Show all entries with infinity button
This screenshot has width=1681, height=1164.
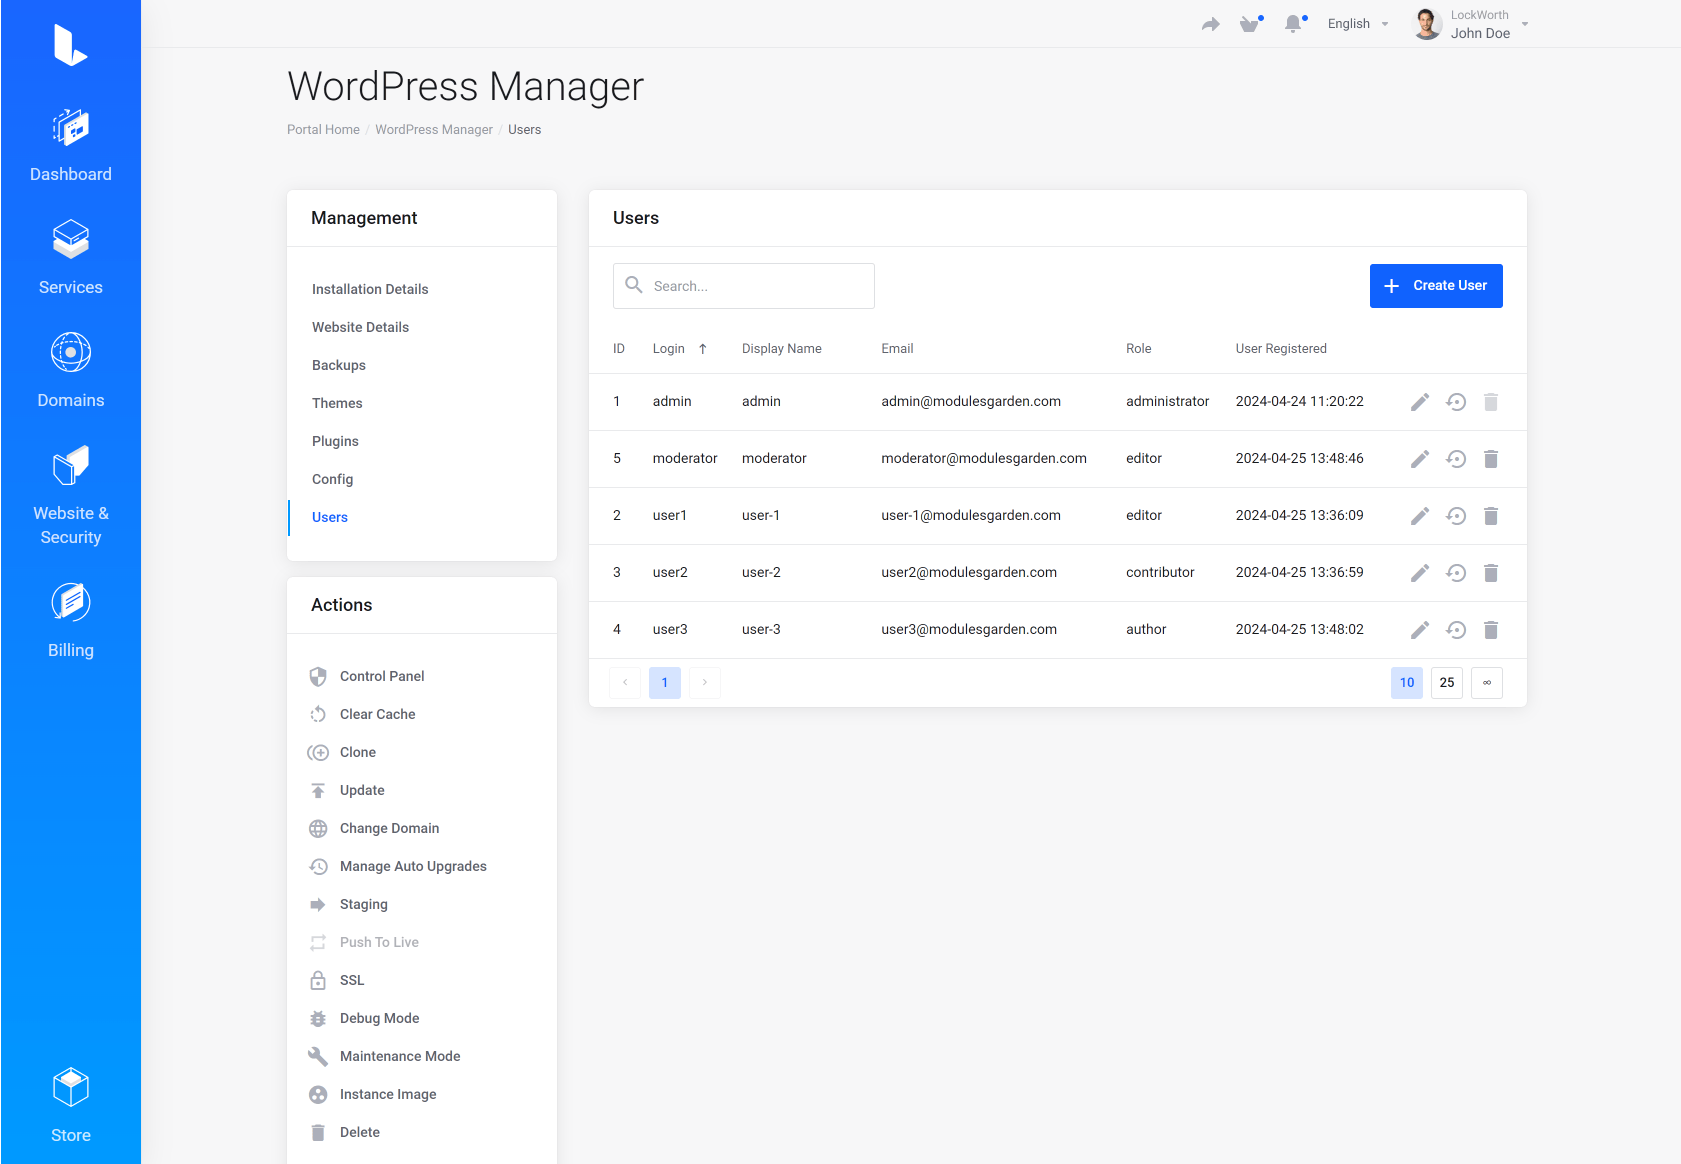(x=1487, y=683)
